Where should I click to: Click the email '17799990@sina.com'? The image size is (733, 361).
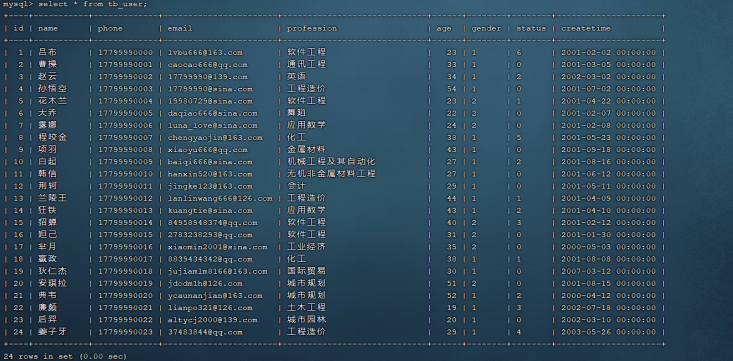(210, 89)
